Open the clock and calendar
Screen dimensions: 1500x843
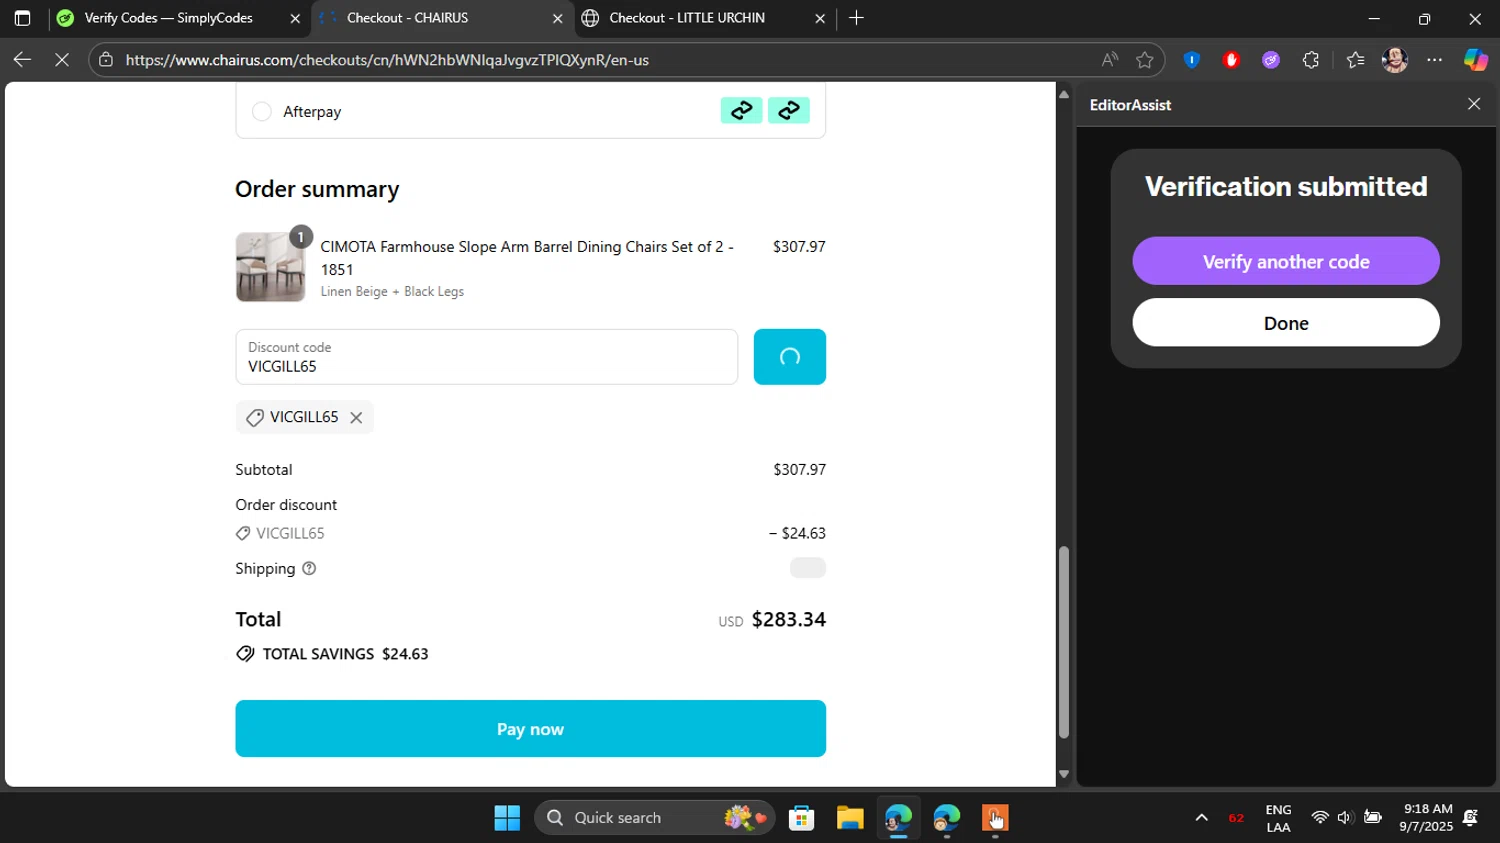pyautogui.click(x=1427, y=818)
